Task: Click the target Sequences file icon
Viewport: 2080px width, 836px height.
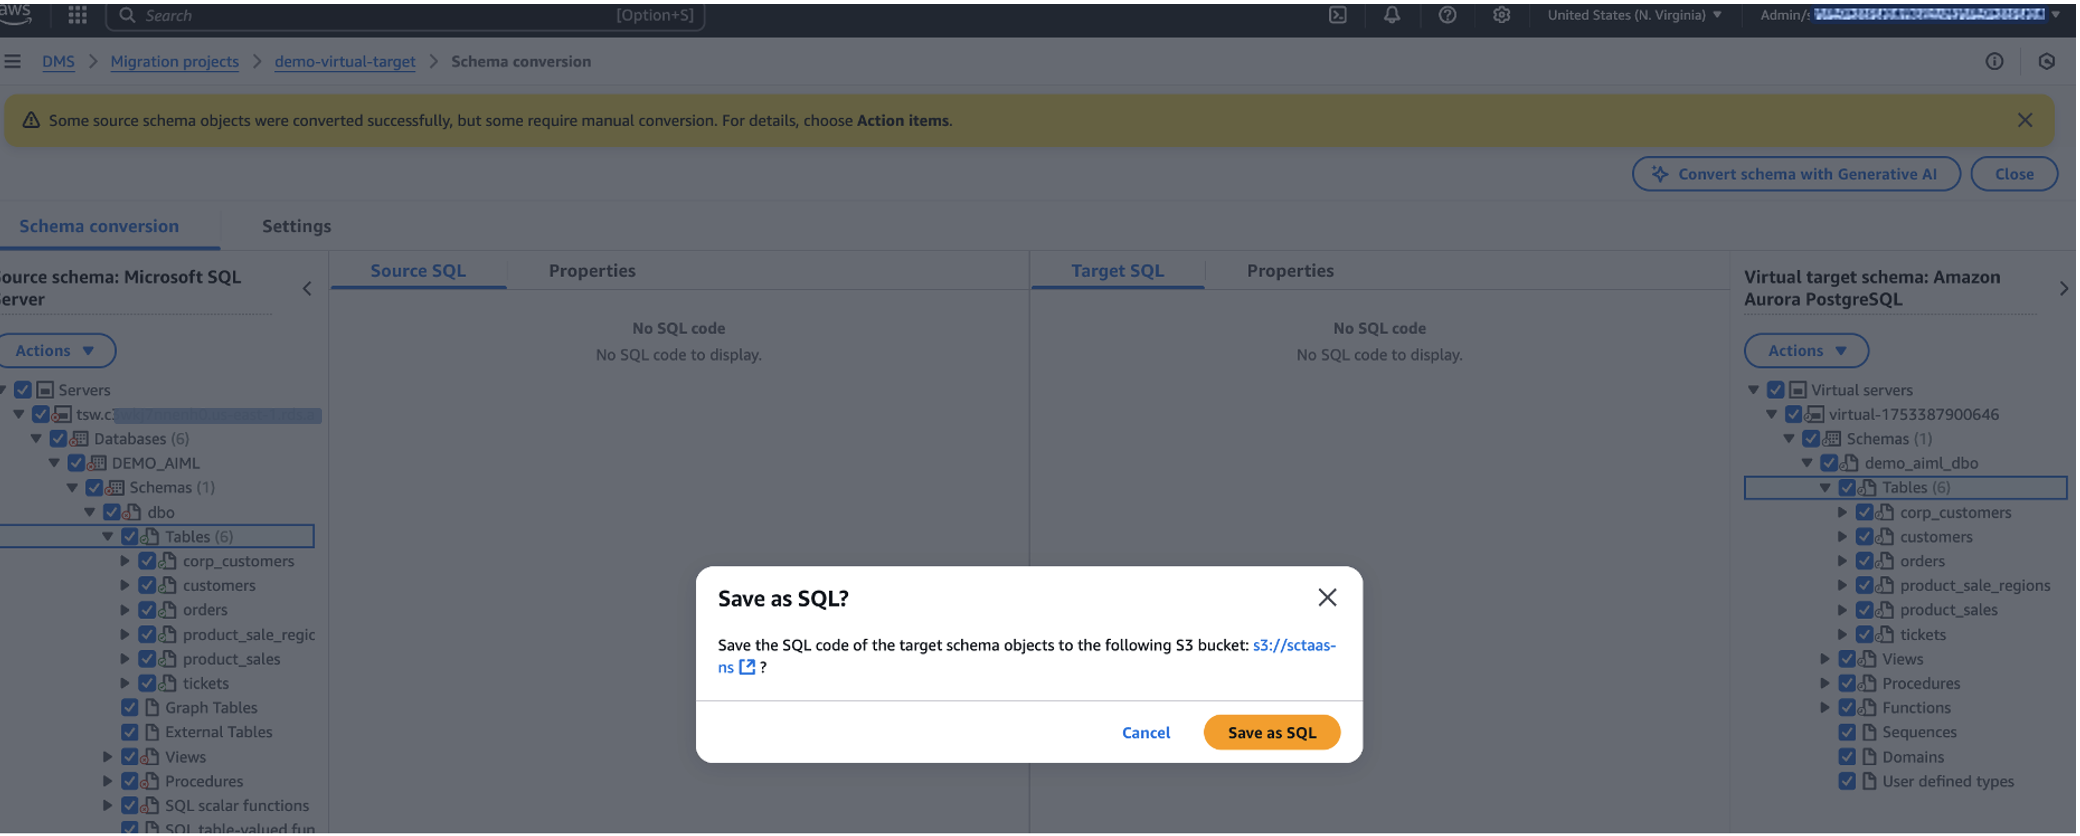Action: (1868, 732)
